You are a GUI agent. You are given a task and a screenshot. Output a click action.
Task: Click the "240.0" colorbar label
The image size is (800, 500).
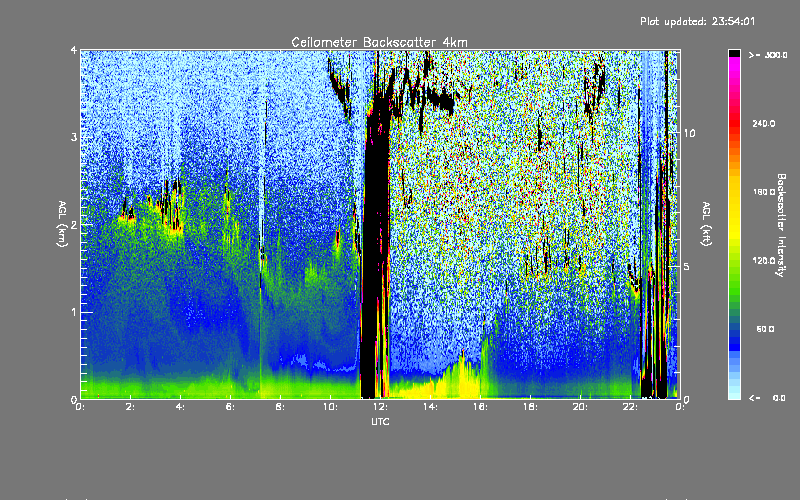click(764, 123)
